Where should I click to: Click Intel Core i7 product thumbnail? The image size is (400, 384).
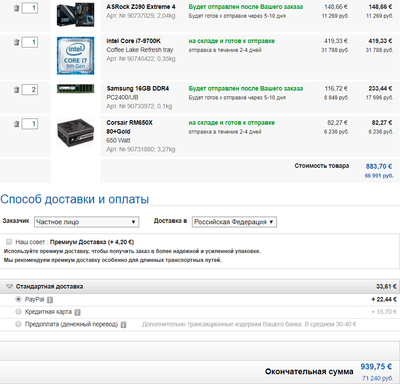[75, 56]
